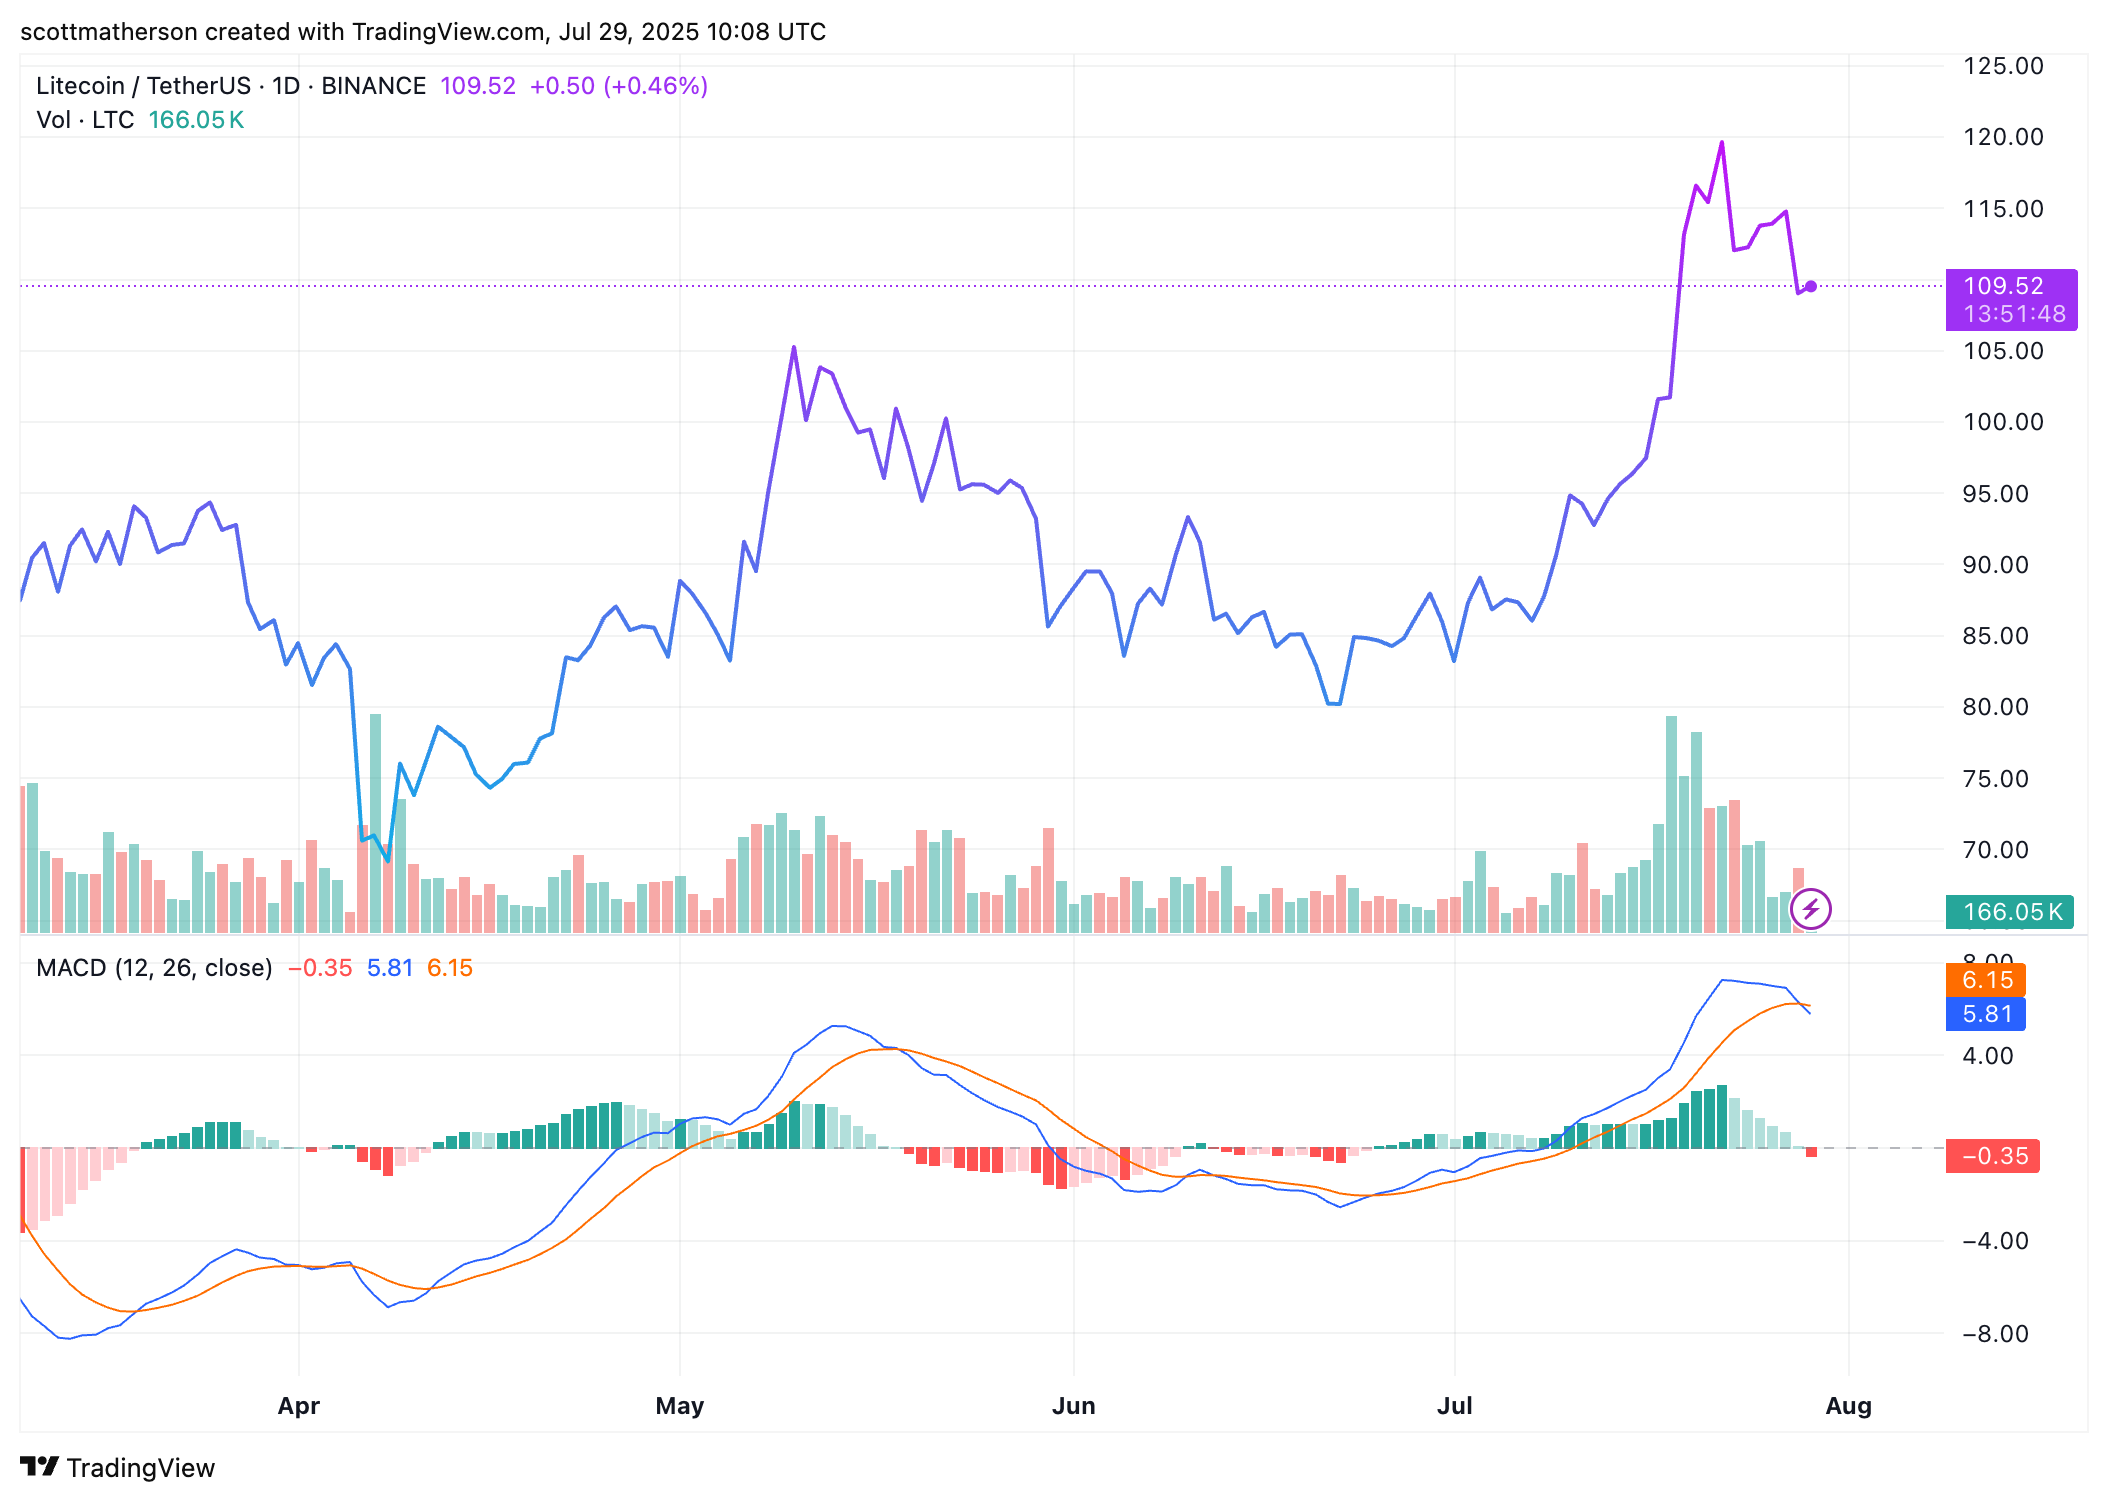
Task: Click the +0.50 (+0.46%) change value
Action: (x=619, y=86)
